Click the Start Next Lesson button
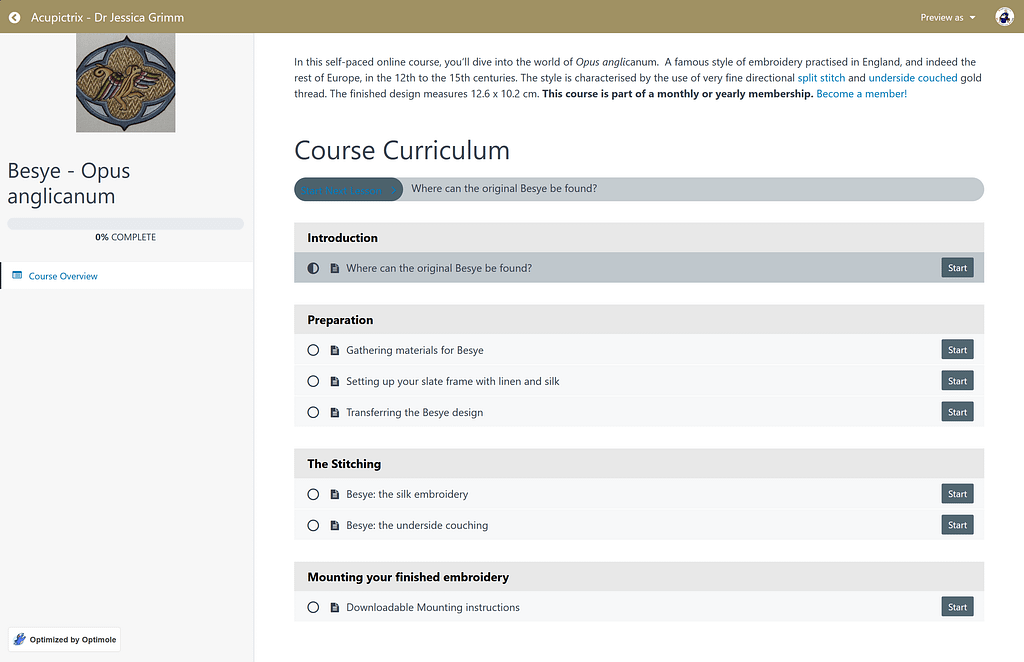Image resolution: width=1024 pixels, height=662 pixels. pos(348,189)
